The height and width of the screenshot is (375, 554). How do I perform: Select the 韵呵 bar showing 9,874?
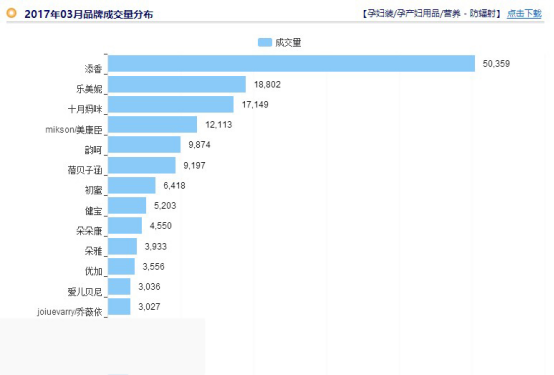144,145
